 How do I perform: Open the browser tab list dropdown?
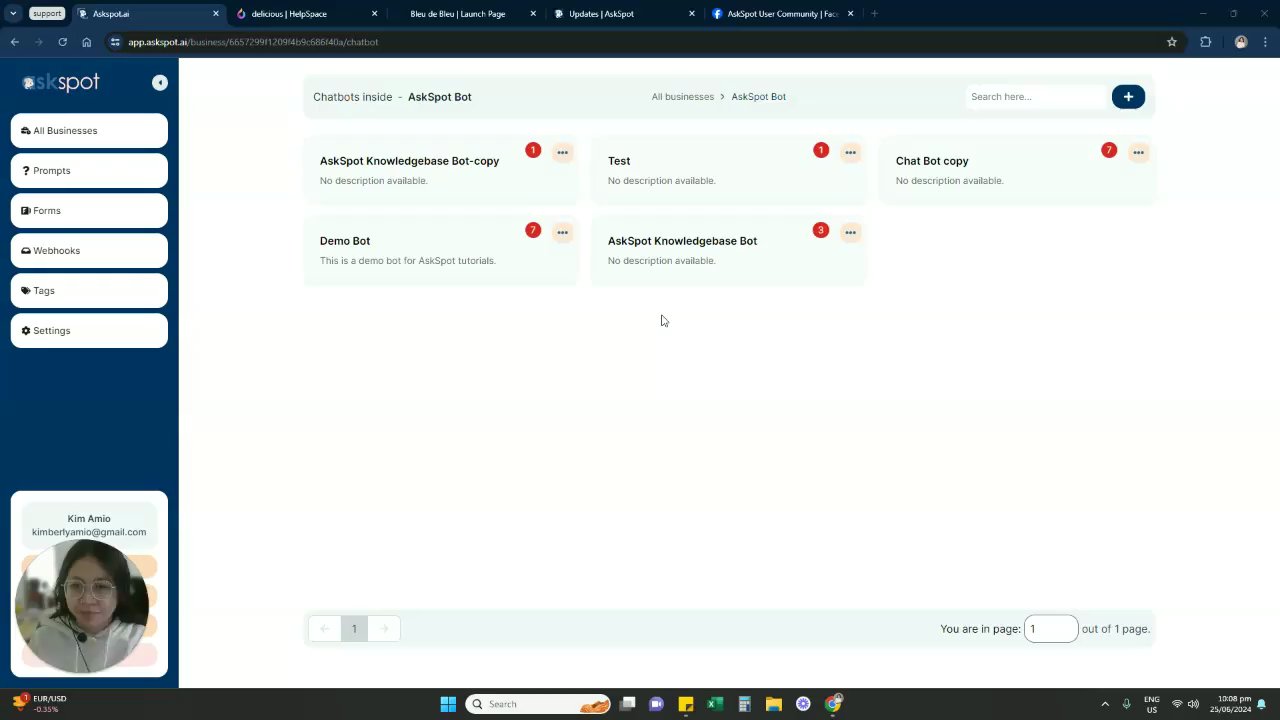coord(13,14)
